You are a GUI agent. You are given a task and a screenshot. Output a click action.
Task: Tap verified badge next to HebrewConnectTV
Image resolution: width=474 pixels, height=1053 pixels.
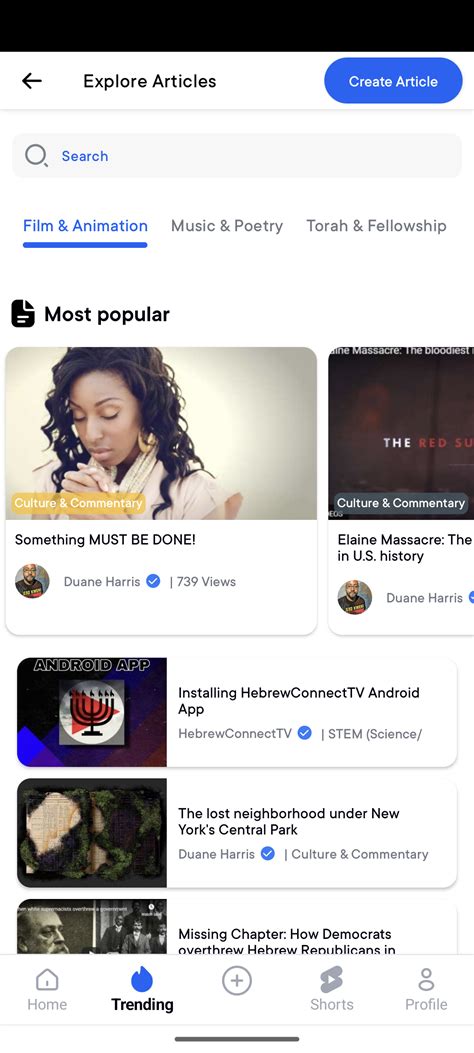[304, 733]
